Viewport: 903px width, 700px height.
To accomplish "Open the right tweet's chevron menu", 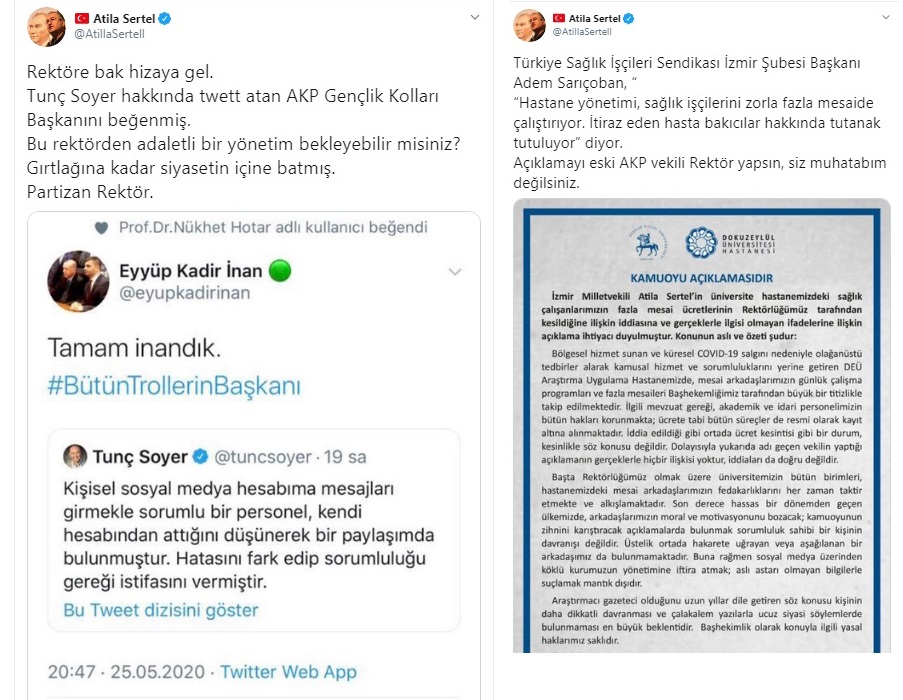I will coord(886,17).
